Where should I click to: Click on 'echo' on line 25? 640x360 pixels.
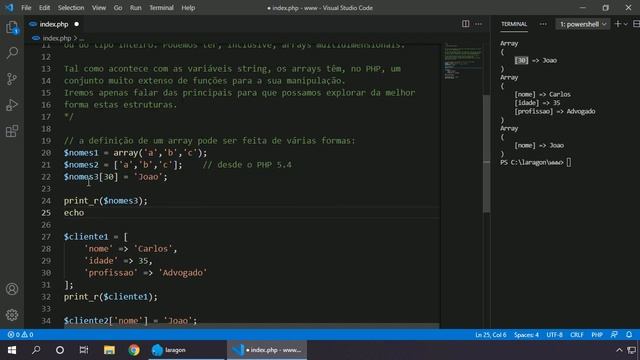pos(74,213)
